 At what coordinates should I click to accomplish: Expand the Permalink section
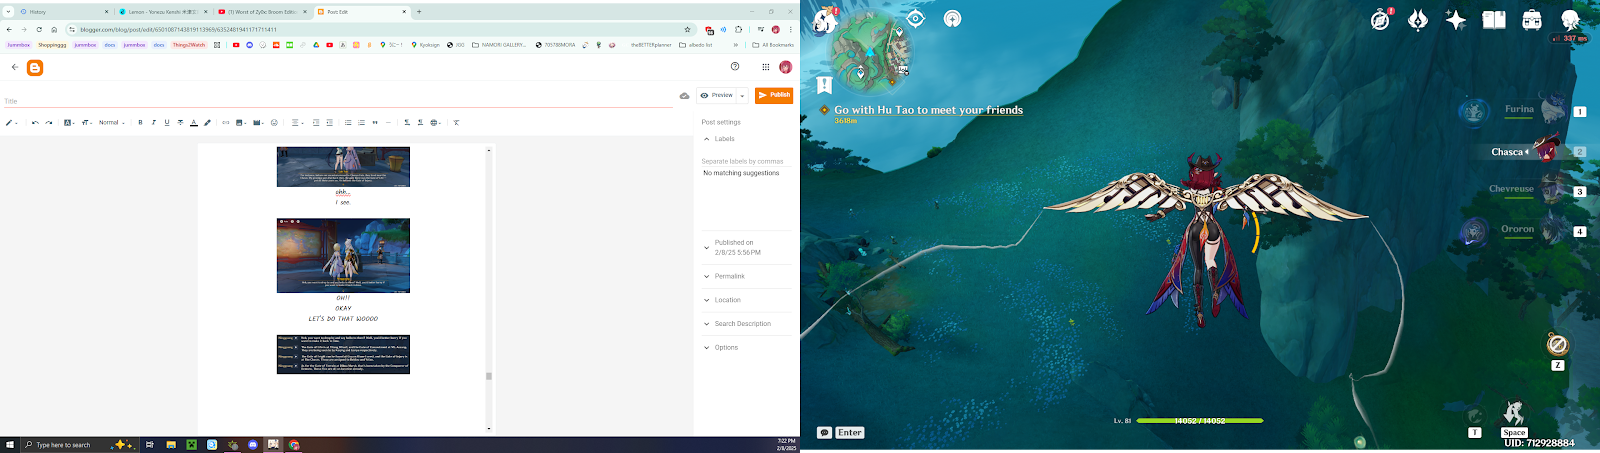click(707, 276)
